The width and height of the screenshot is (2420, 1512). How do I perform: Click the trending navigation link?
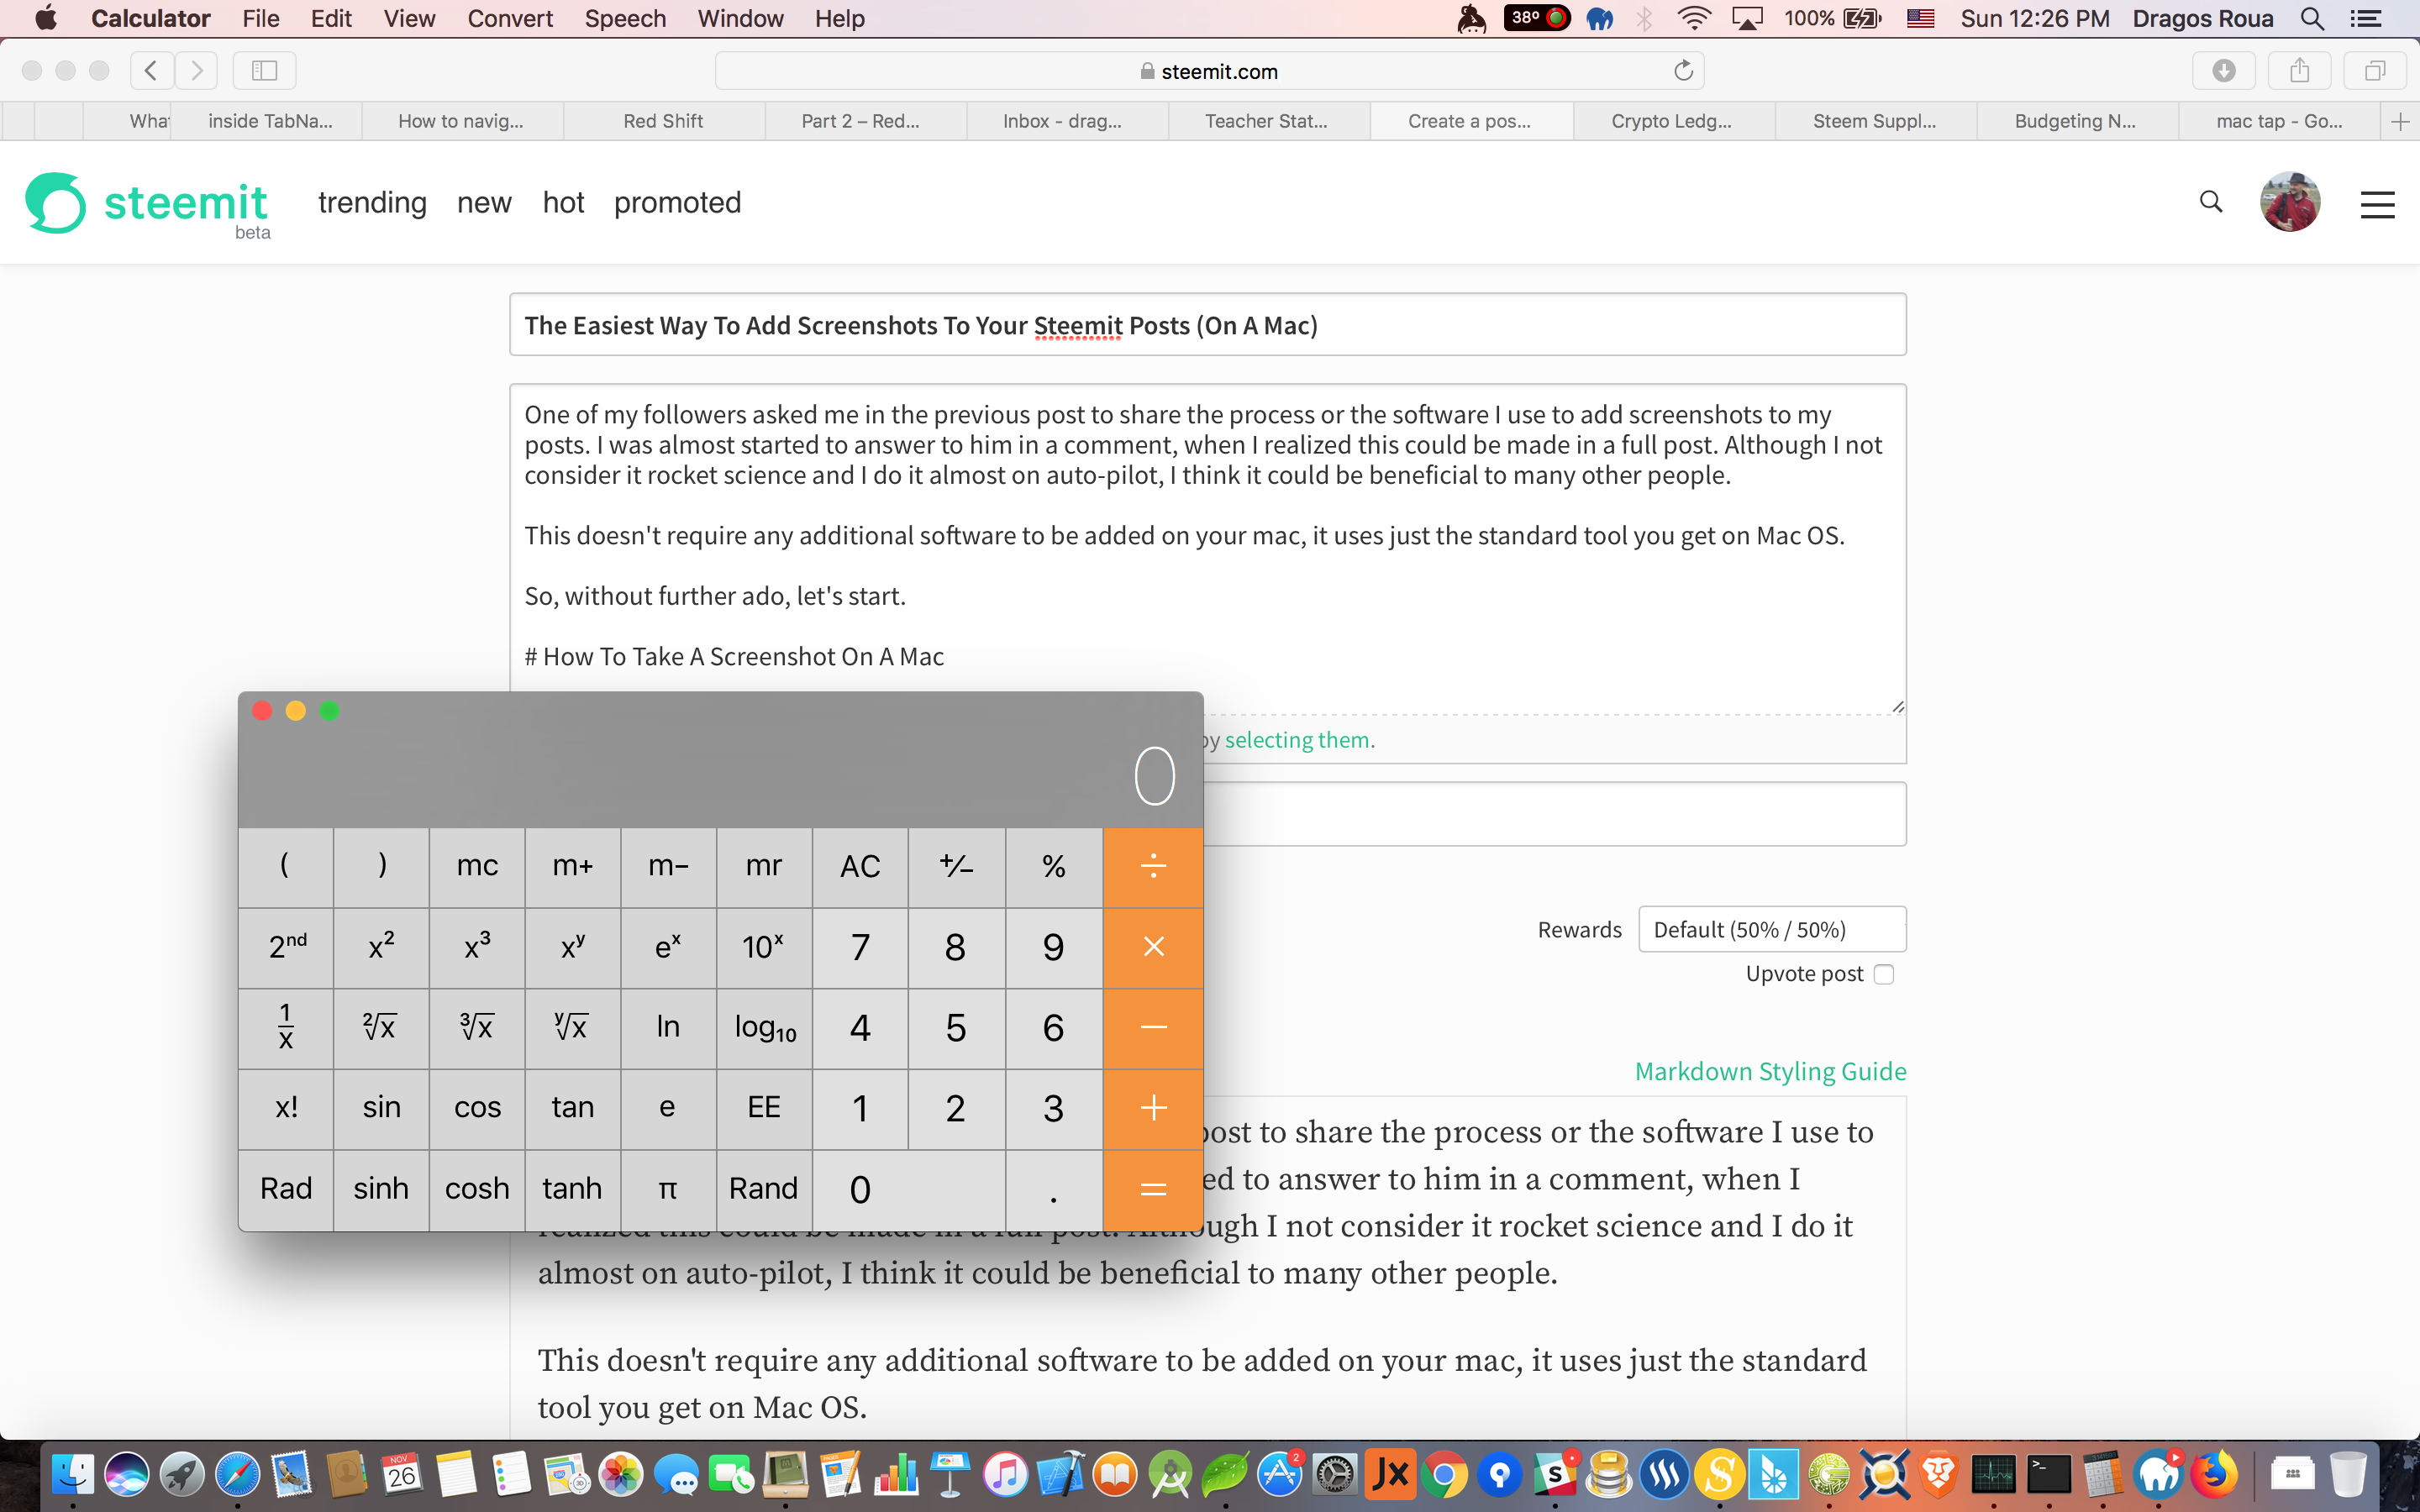click(x=372, y=202)
